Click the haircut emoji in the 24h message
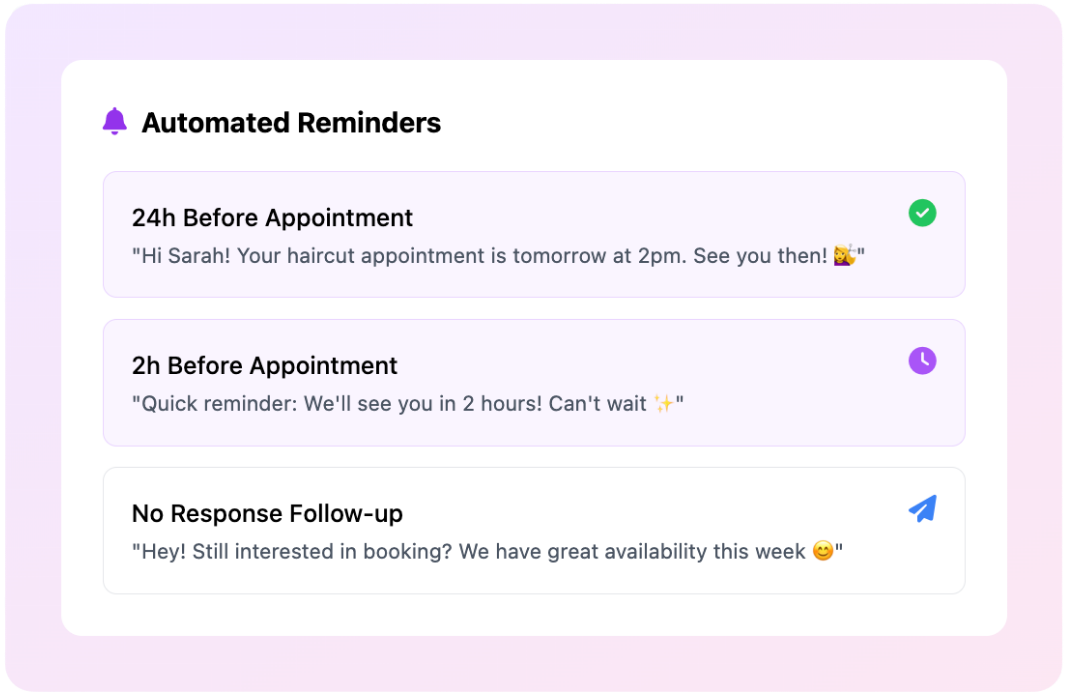Screen dimensions: 1067x700 [x=844, y=256]
